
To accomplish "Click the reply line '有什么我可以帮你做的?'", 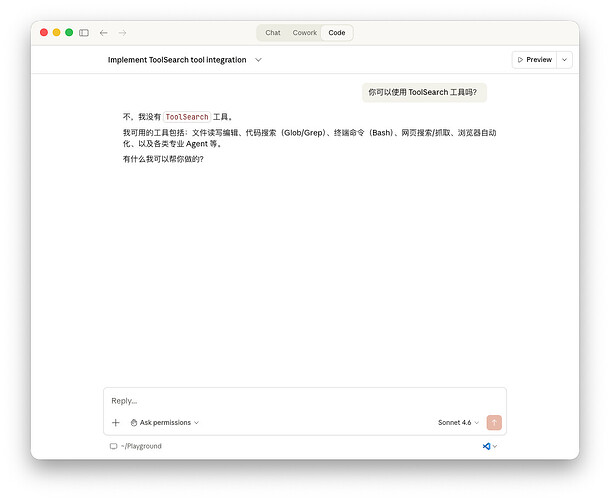I will point(163,159).
